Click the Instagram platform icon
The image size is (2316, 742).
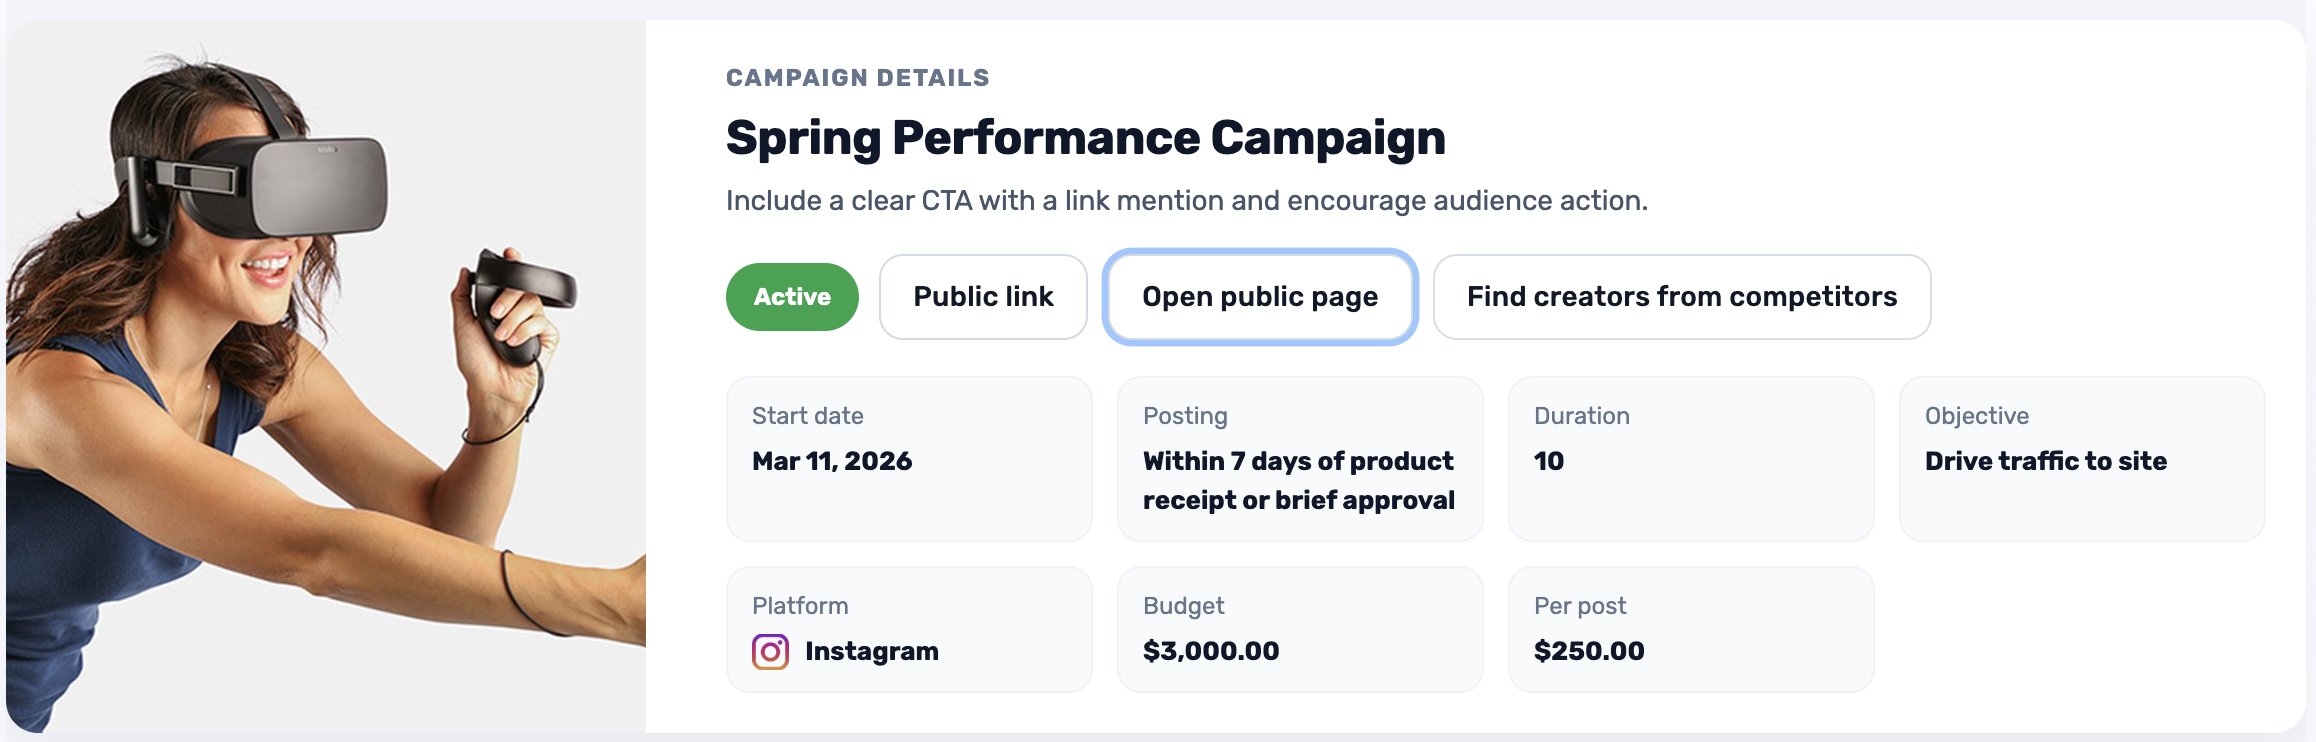tap(769, 650)
